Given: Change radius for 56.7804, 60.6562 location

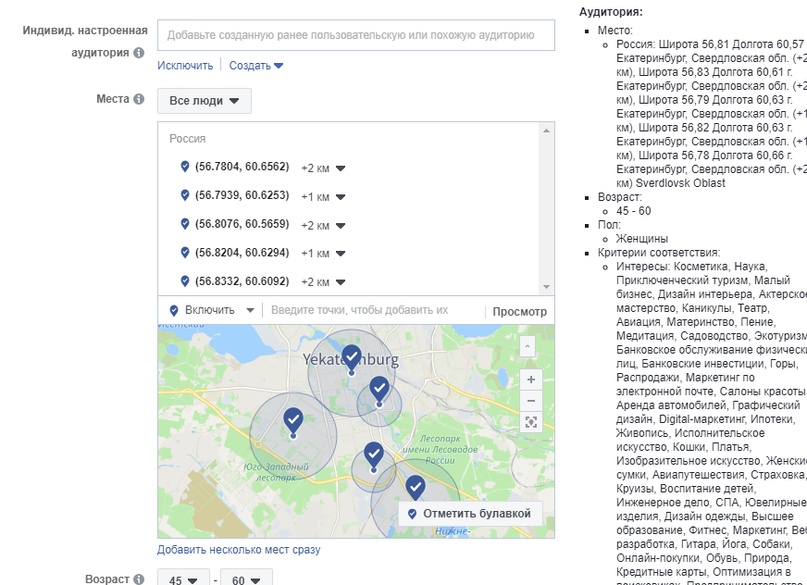Looking at the screenshot, I should click(x=323, y=168).
